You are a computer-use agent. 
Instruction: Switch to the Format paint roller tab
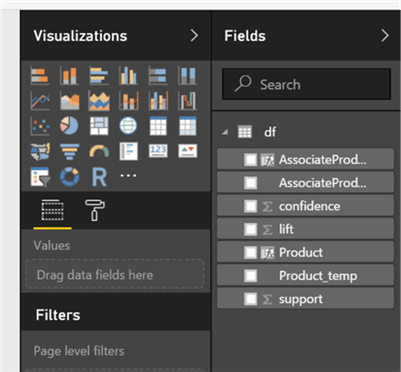pyautogui.click(x=95, y=210)
